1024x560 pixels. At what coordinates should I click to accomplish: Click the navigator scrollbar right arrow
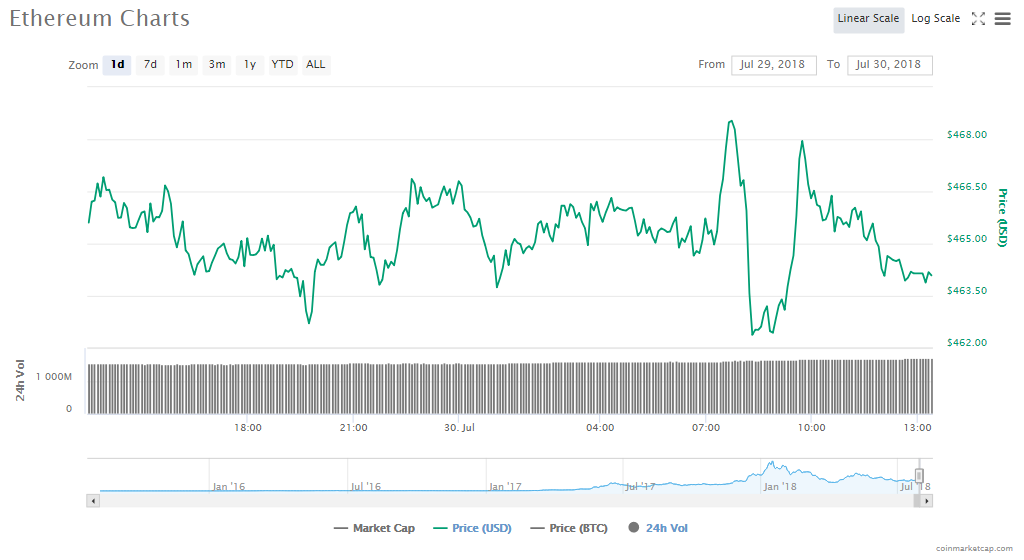[x=926, y=500]
